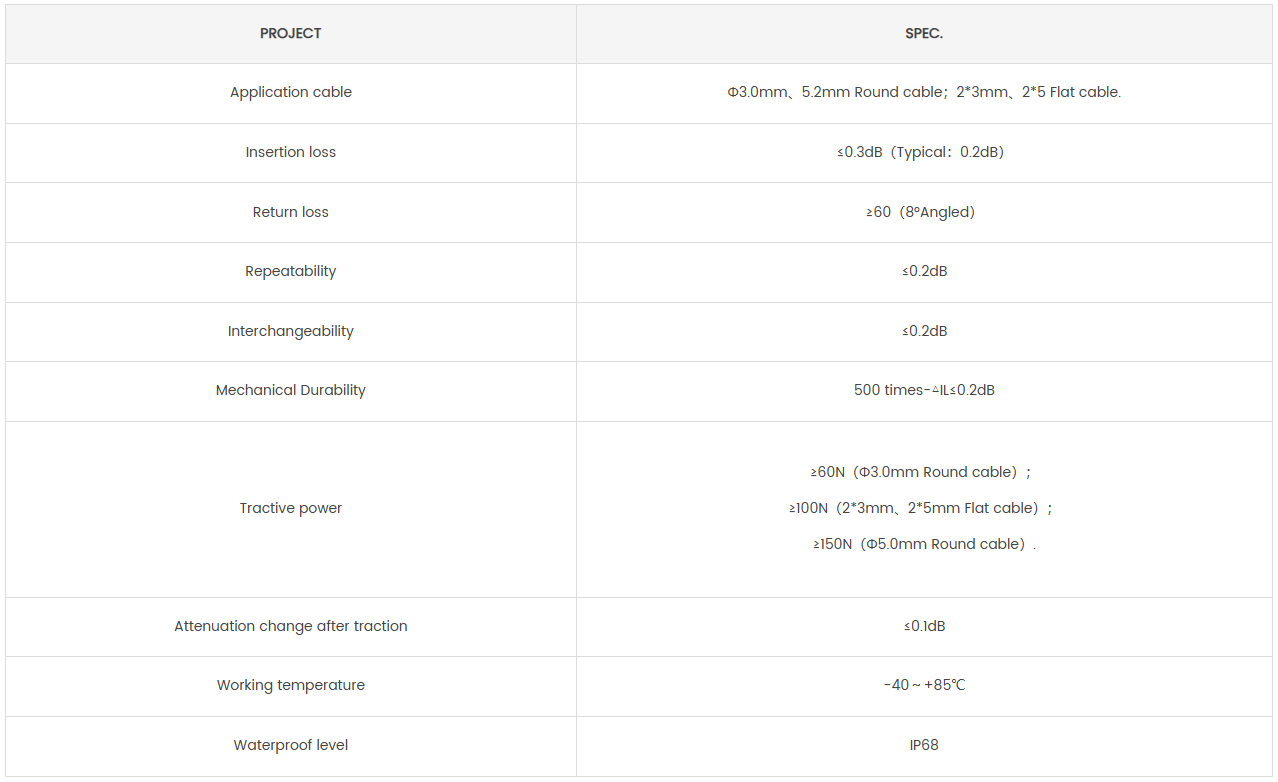This screenshot has width=1278, height=782.
Task: Select the Repeatability row label
Action: click(291, 271)
